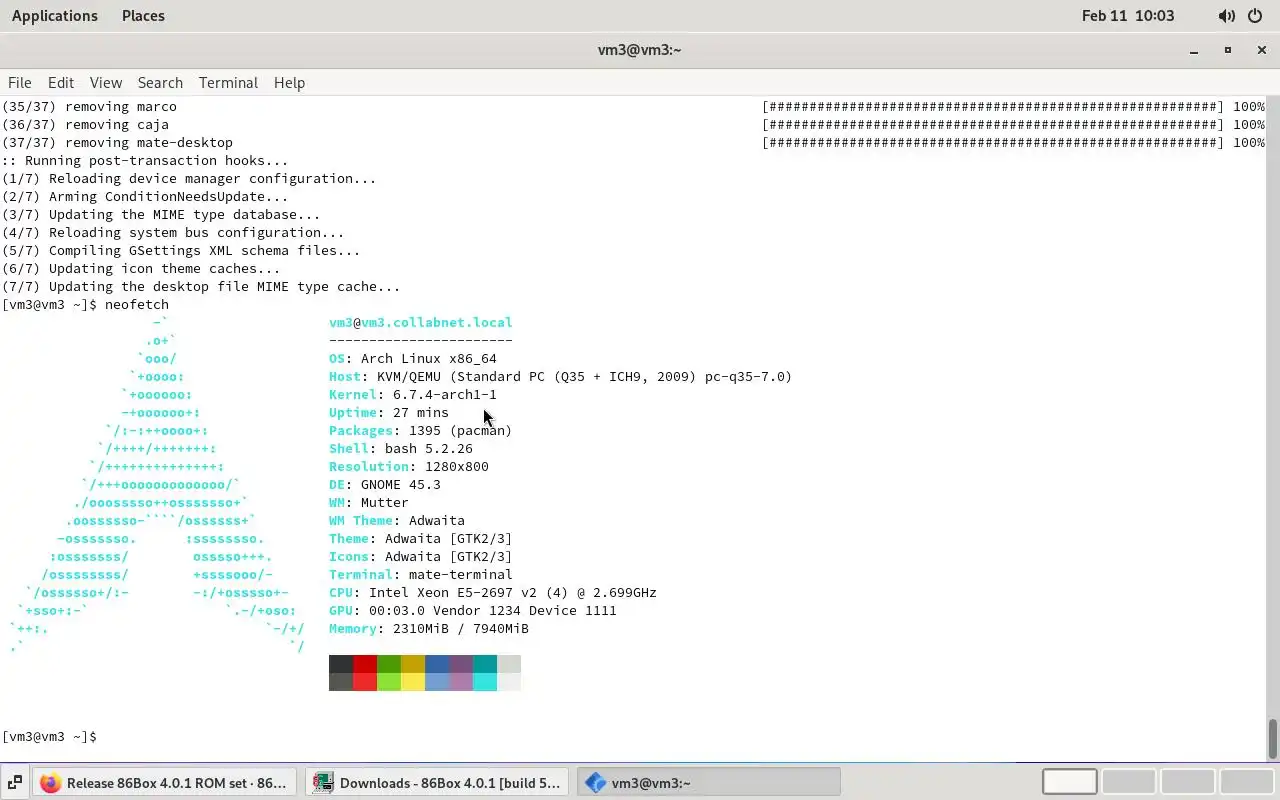
Task: Maximize the terminal window
Action: (1228, 50)
